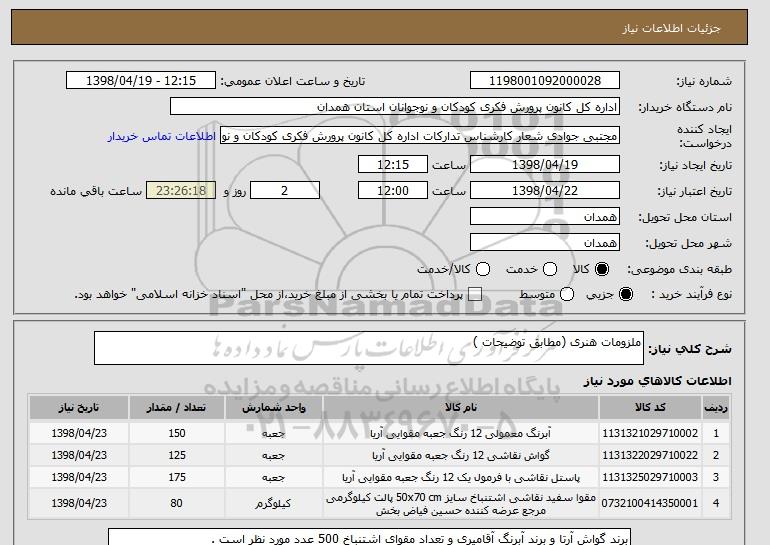Select the خدمت radio button
The width and height of the screenshot is (770, 545).
pos(550,269)
